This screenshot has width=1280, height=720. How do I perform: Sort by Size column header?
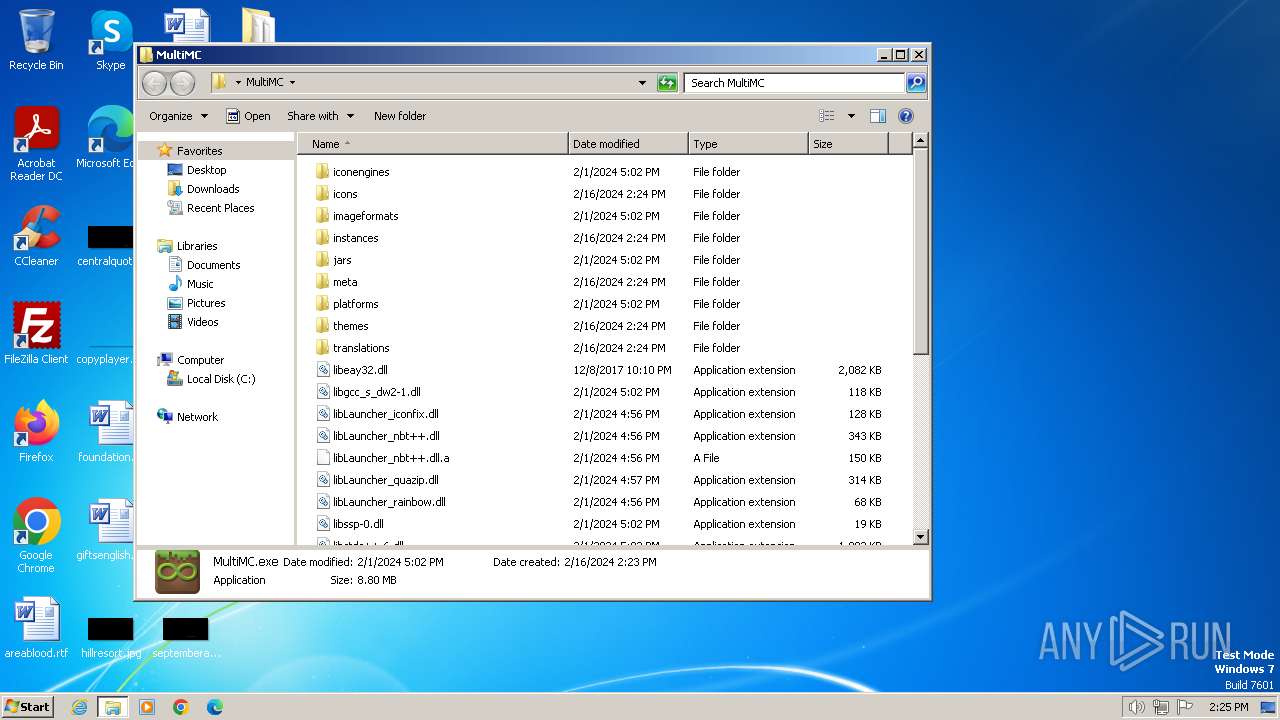[848, 144]
